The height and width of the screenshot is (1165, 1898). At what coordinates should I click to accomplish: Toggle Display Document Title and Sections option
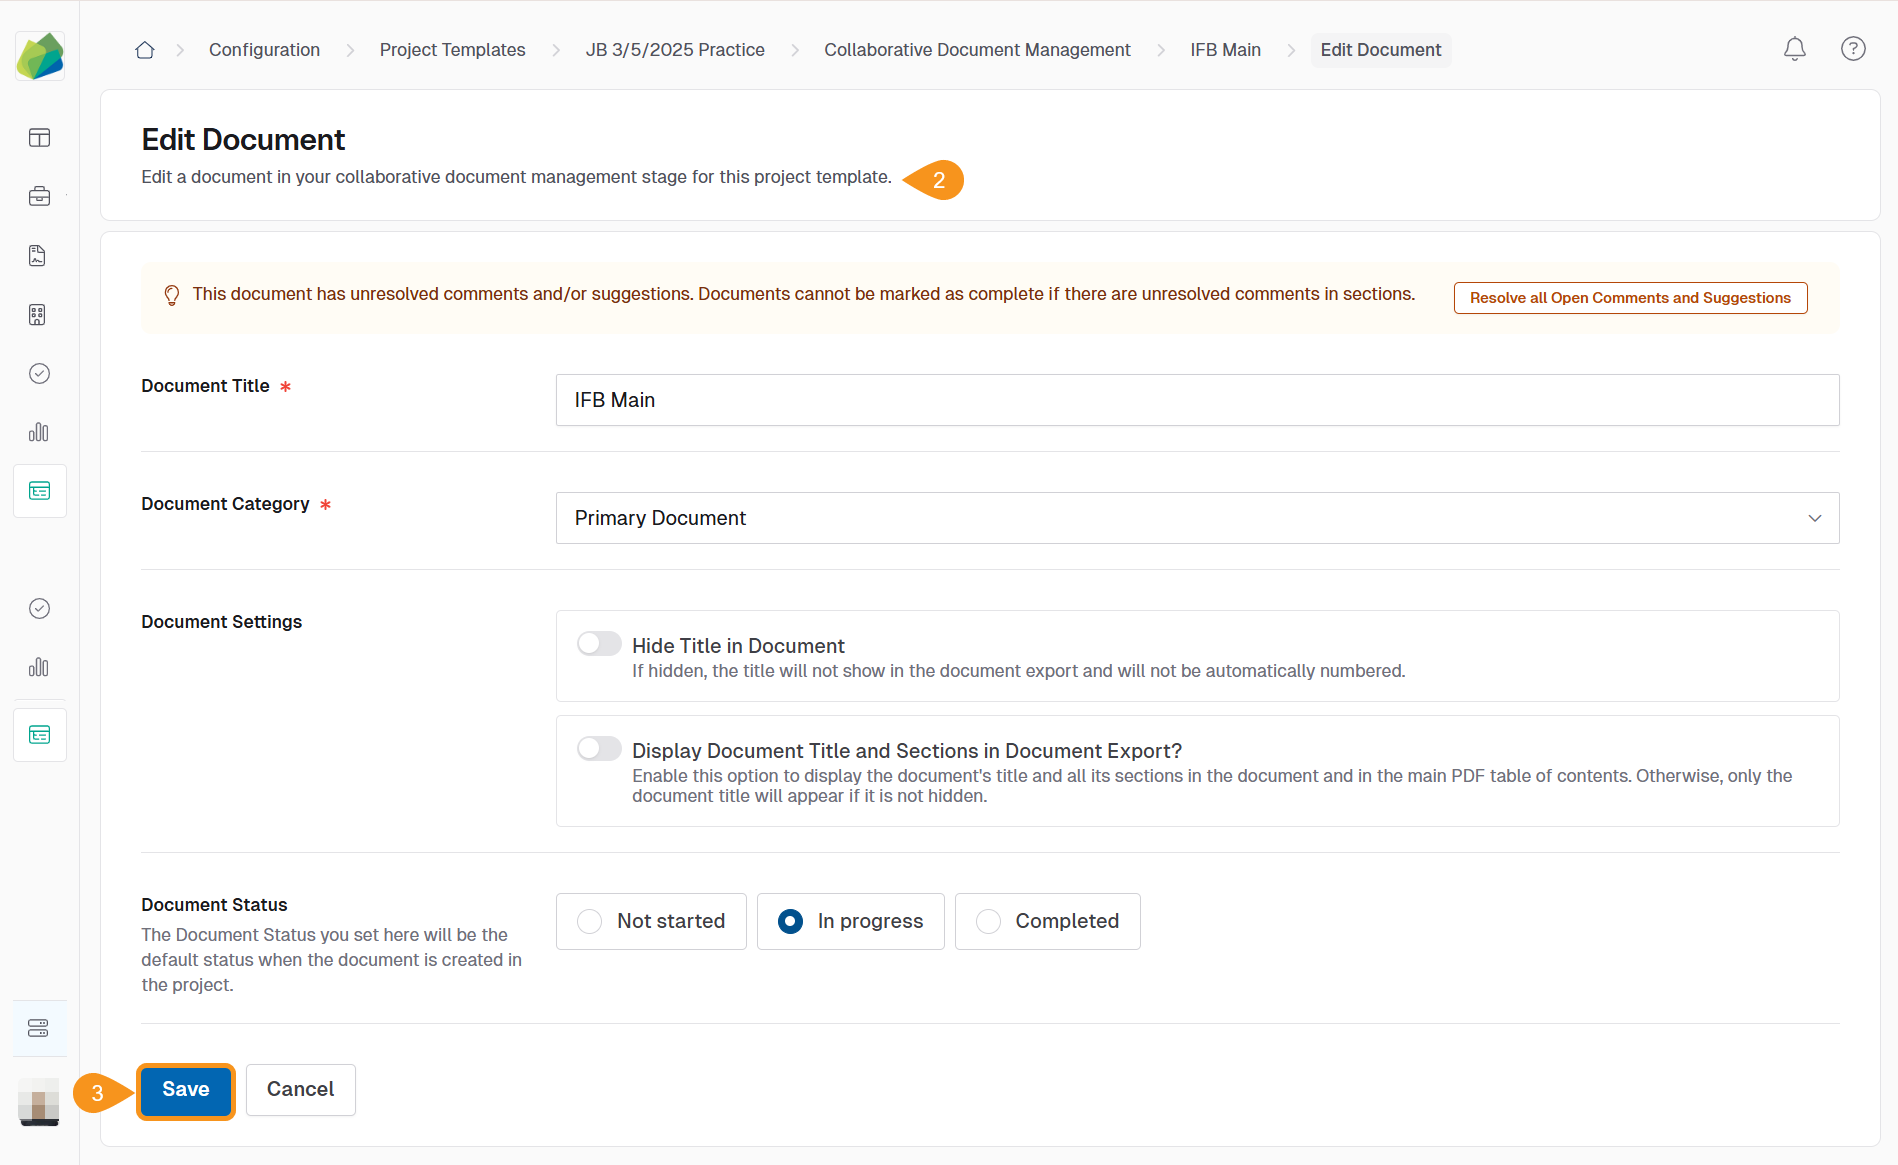coord(599,749)
